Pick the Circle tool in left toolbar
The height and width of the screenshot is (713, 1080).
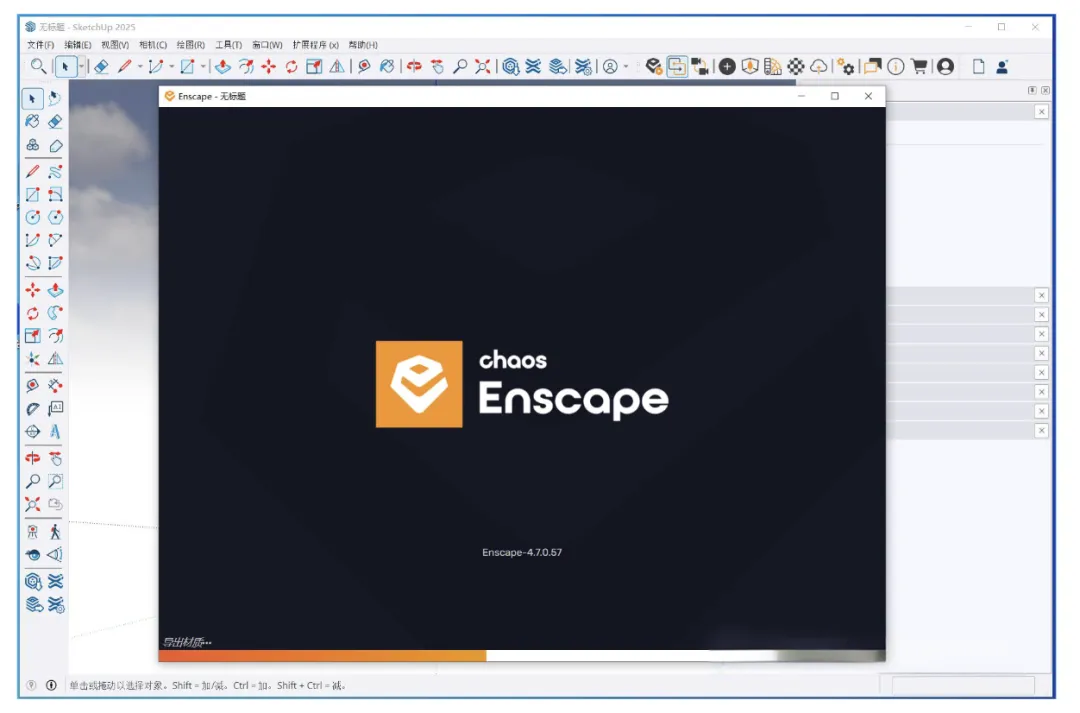point(32,217)
